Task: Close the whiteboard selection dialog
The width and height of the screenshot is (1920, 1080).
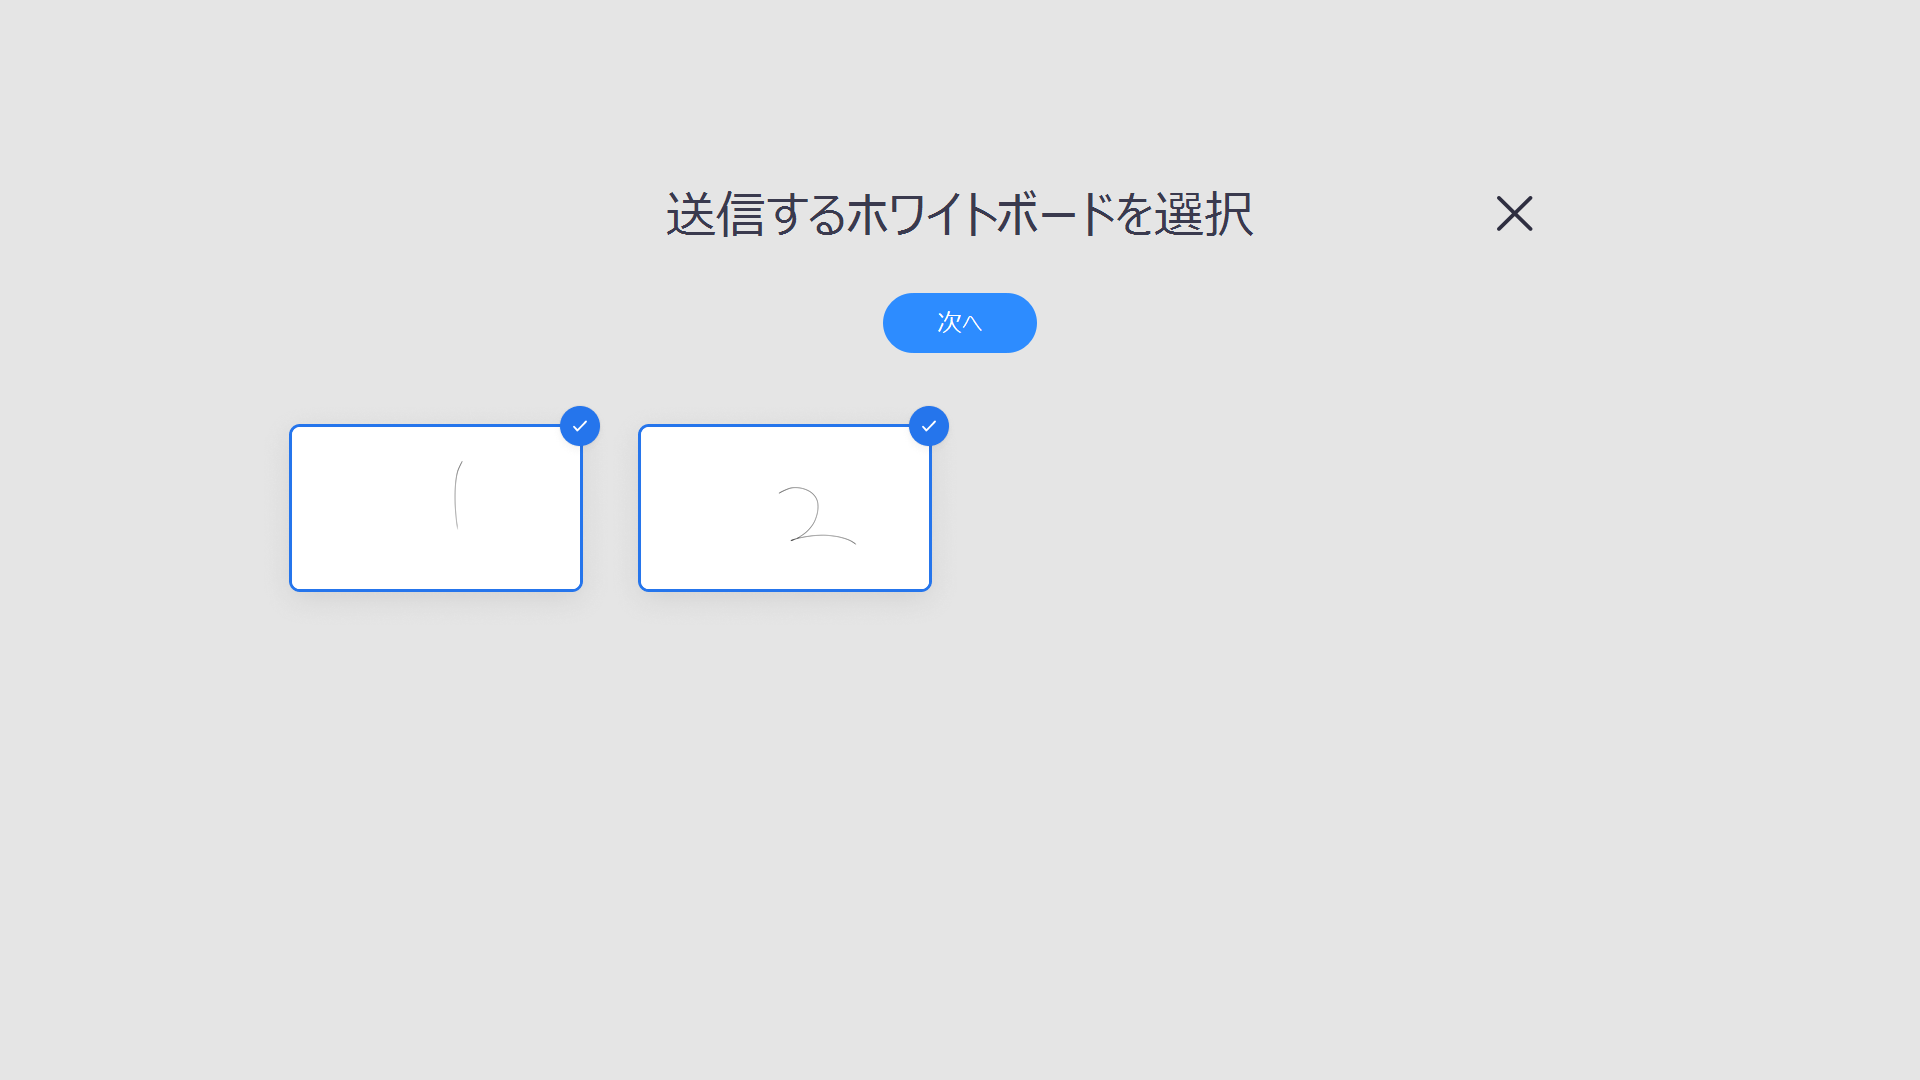Action: pyautogui.click(x=1513, y=212)
